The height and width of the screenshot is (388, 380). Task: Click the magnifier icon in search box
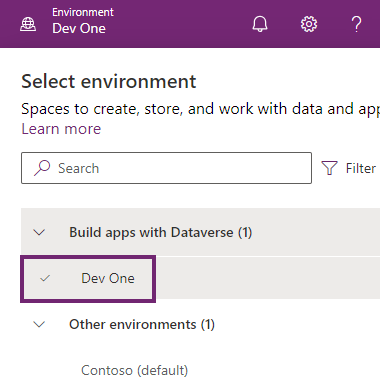pyautogui.click(x=42, y=168)
